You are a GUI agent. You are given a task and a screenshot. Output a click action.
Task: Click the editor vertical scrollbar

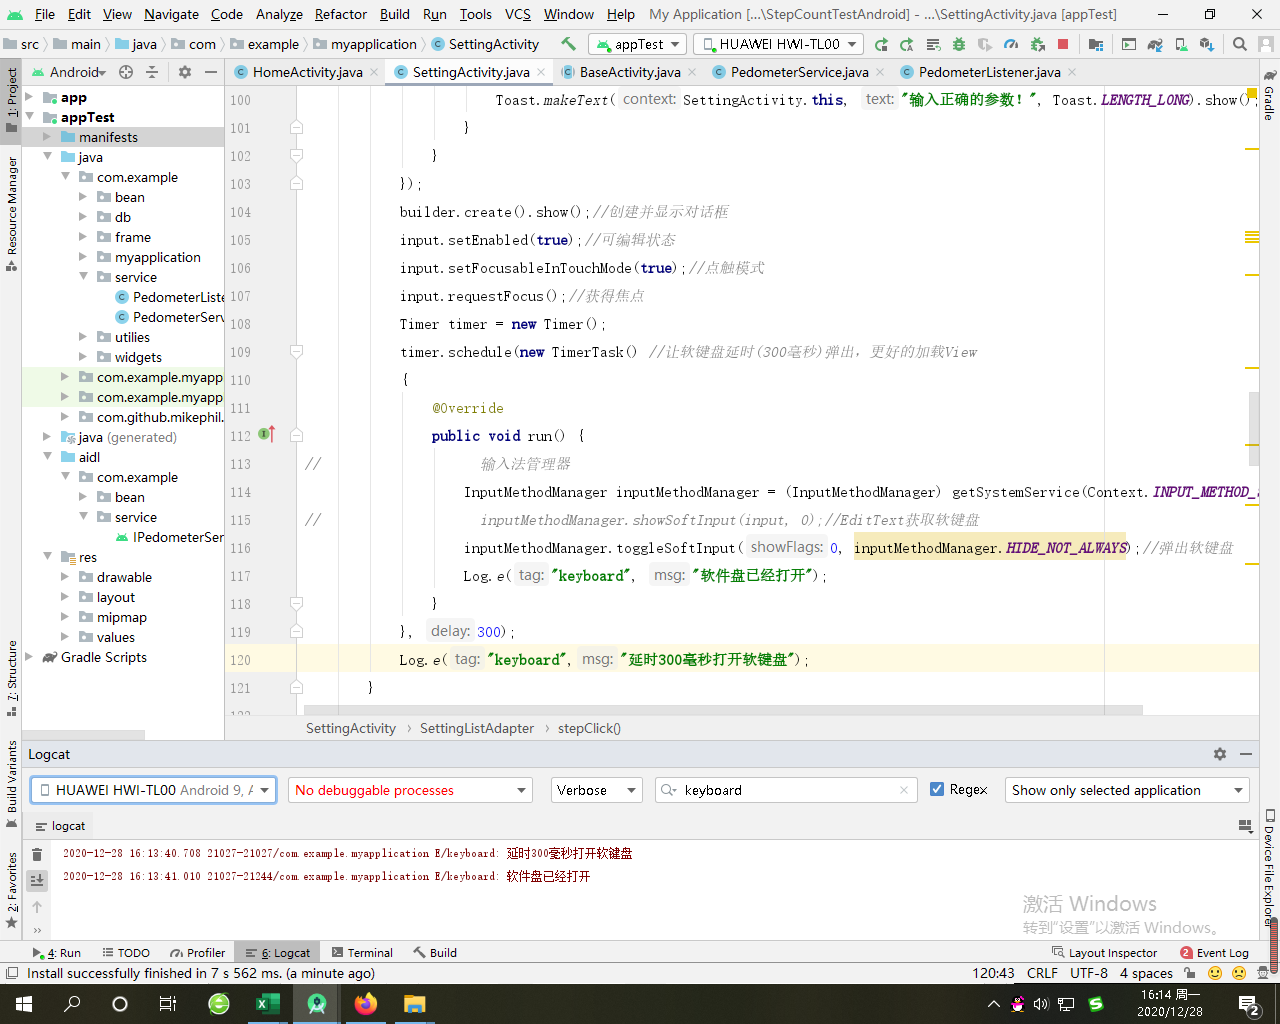1253,430
